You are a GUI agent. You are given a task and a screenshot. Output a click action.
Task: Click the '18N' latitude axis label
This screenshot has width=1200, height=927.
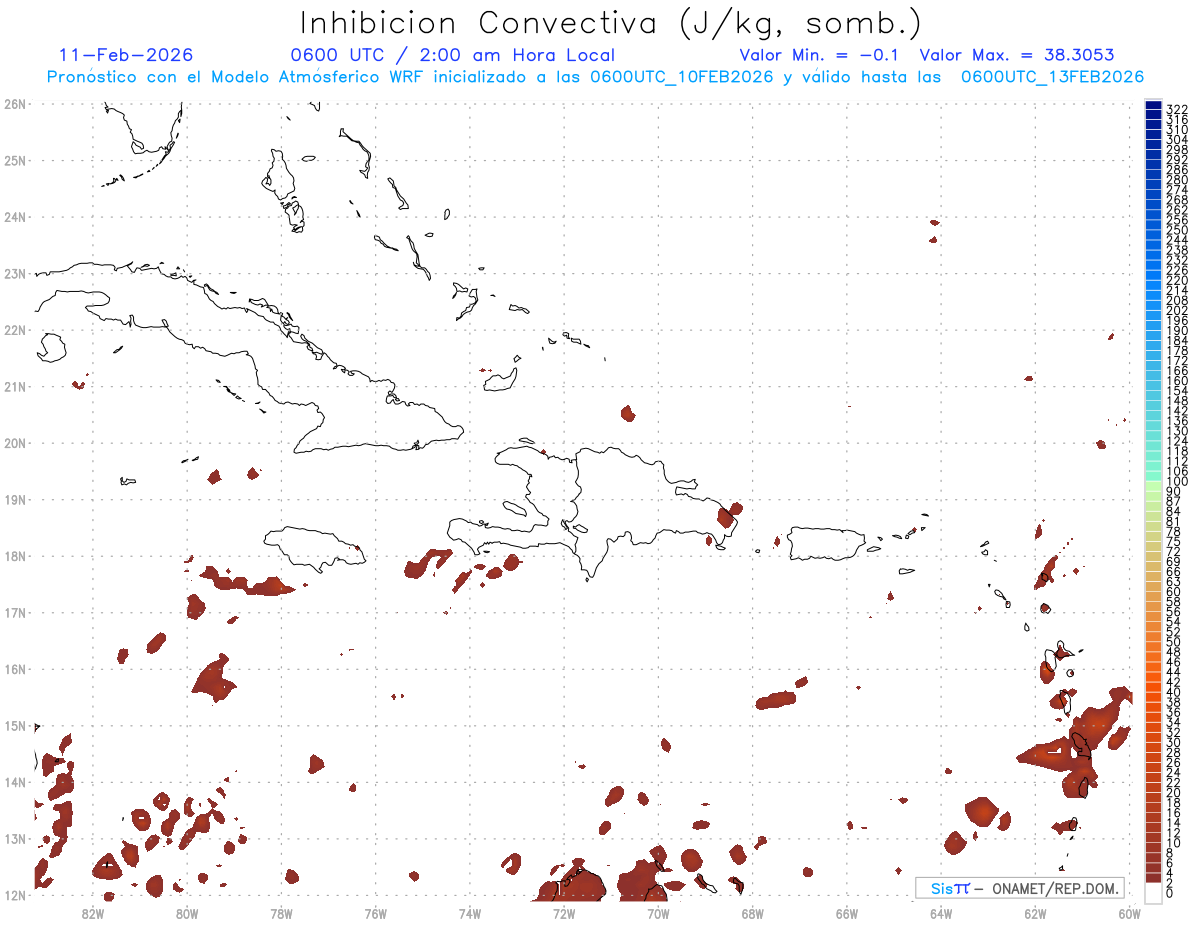point(15,556)
